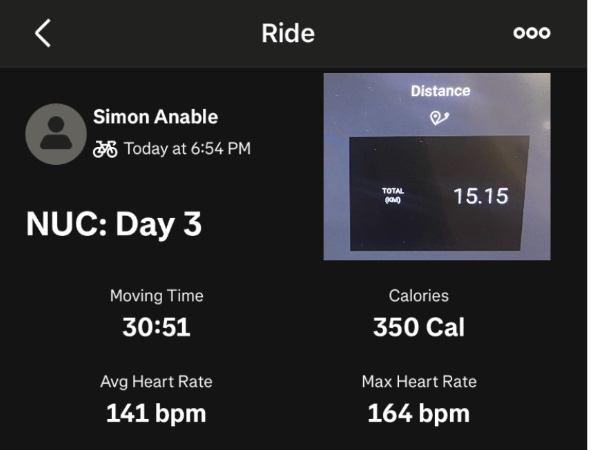Tap the 350 Cal value
Viewport: 600px width, 450px height.
tap(418, 327)
